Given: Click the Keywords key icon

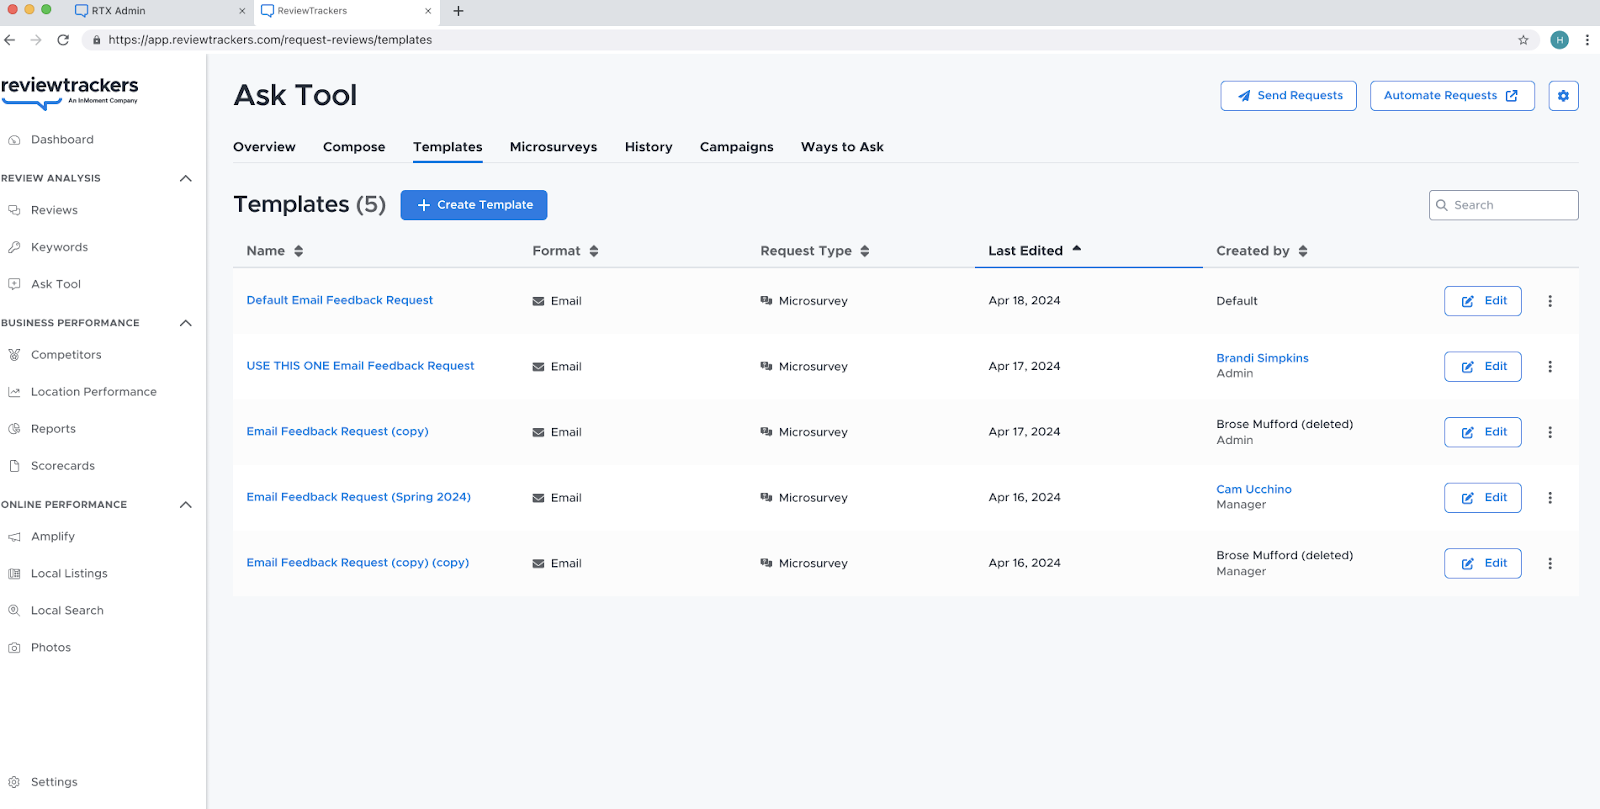Looking at the screenshot, I should (14, 247).
